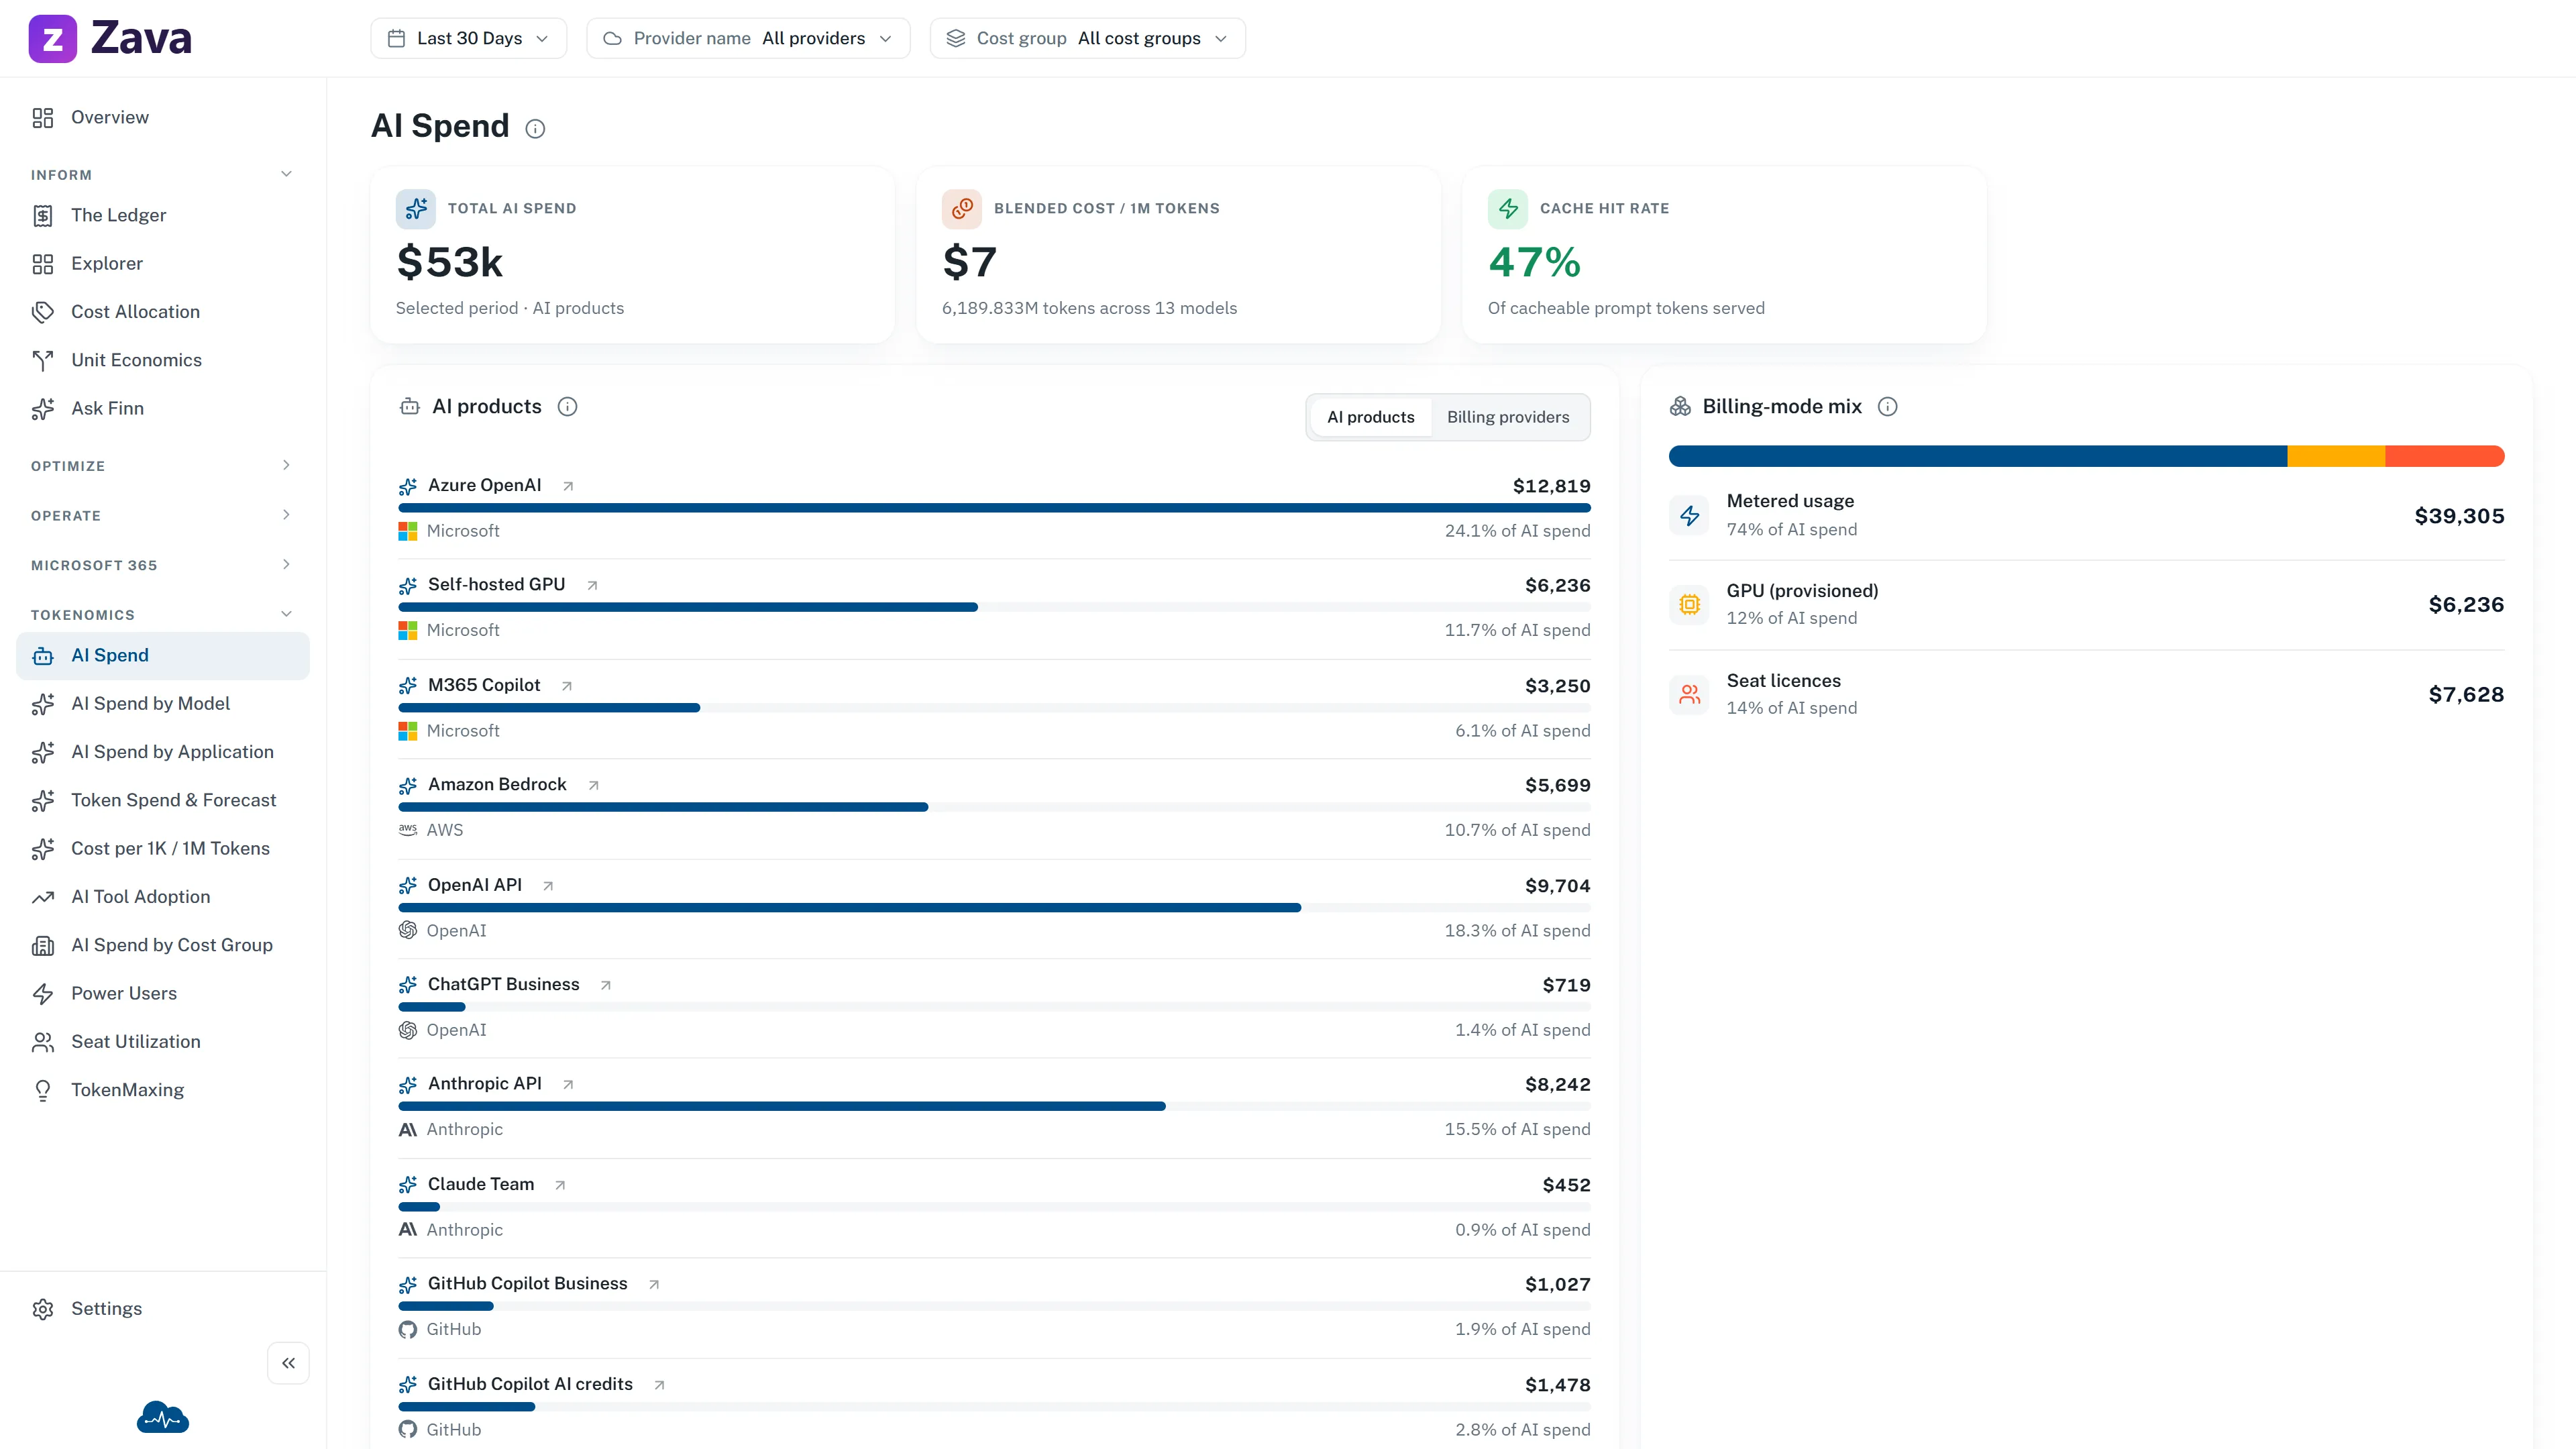The height and width of the screenshot is (1449, 2576).
Task: Click the Unit Economics icon
Action: 42,361
